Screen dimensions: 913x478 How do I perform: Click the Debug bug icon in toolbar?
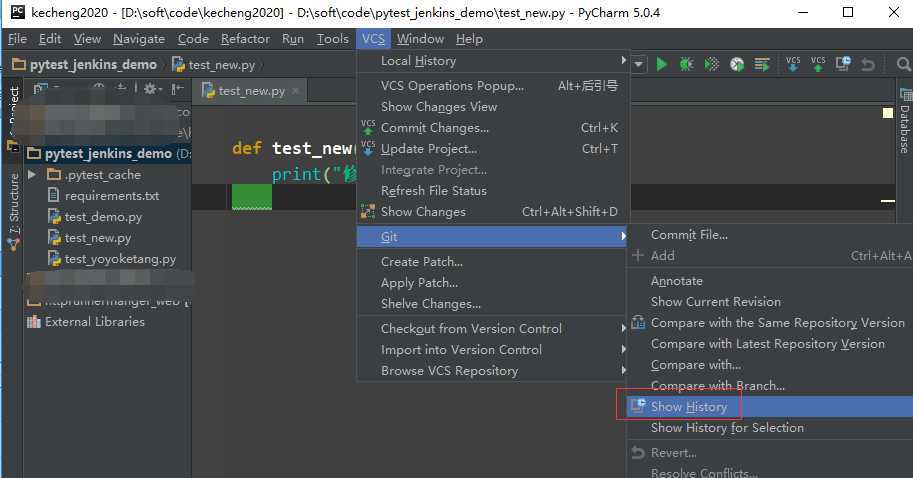pos(686,64)
